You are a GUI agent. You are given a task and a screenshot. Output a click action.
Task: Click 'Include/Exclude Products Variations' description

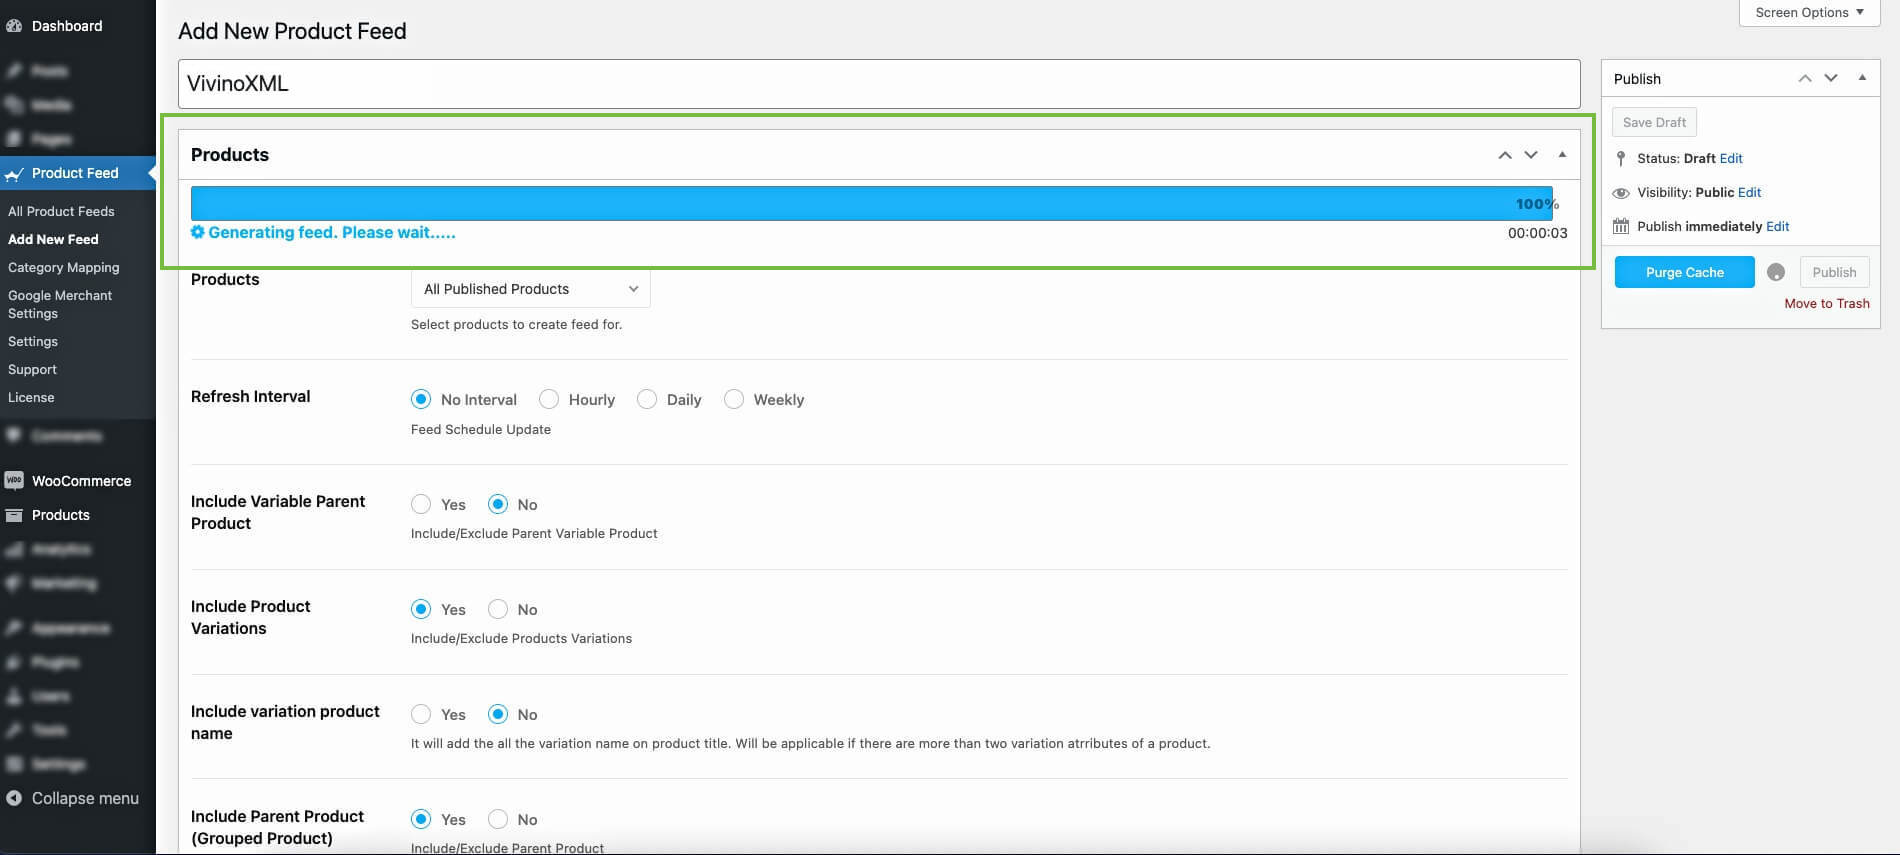pyautogui.click(x=521, y=638)
